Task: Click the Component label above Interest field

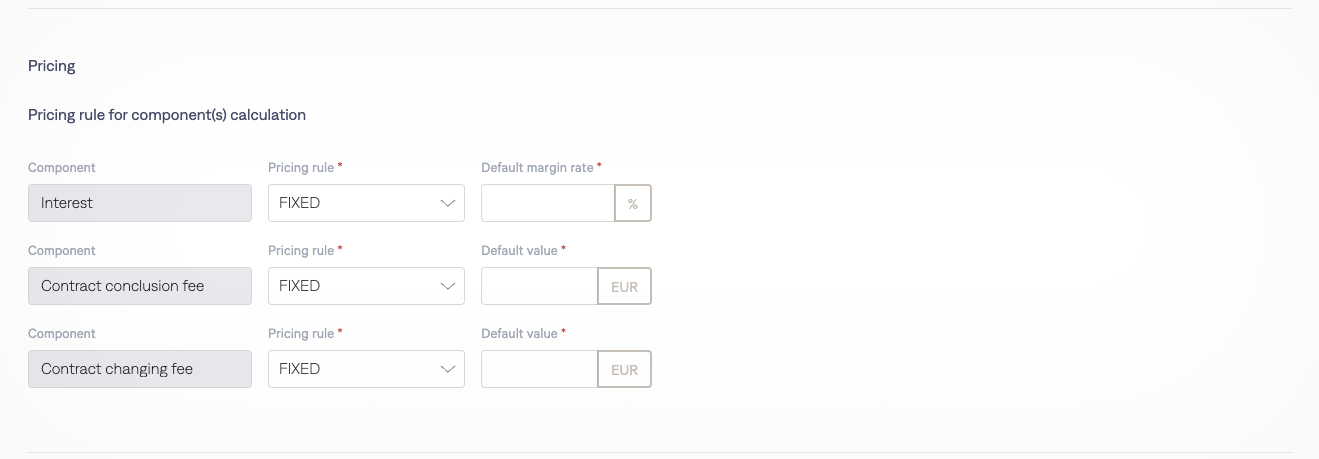Action: pos(62,168)
